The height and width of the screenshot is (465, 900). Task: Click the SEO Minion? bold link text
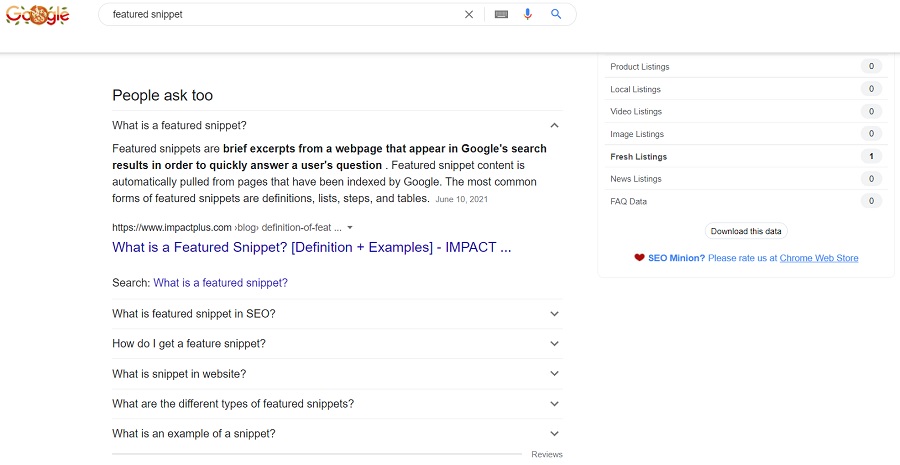tap(677, 258)
